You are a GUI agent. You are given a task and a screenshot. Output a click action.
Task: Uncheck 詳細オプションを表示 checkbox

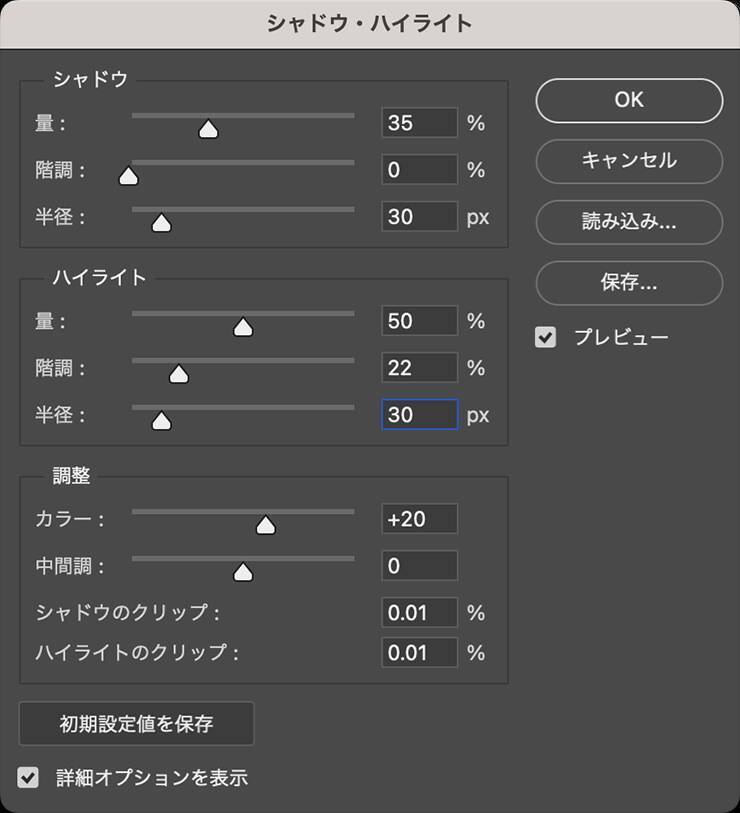[29, 777]
